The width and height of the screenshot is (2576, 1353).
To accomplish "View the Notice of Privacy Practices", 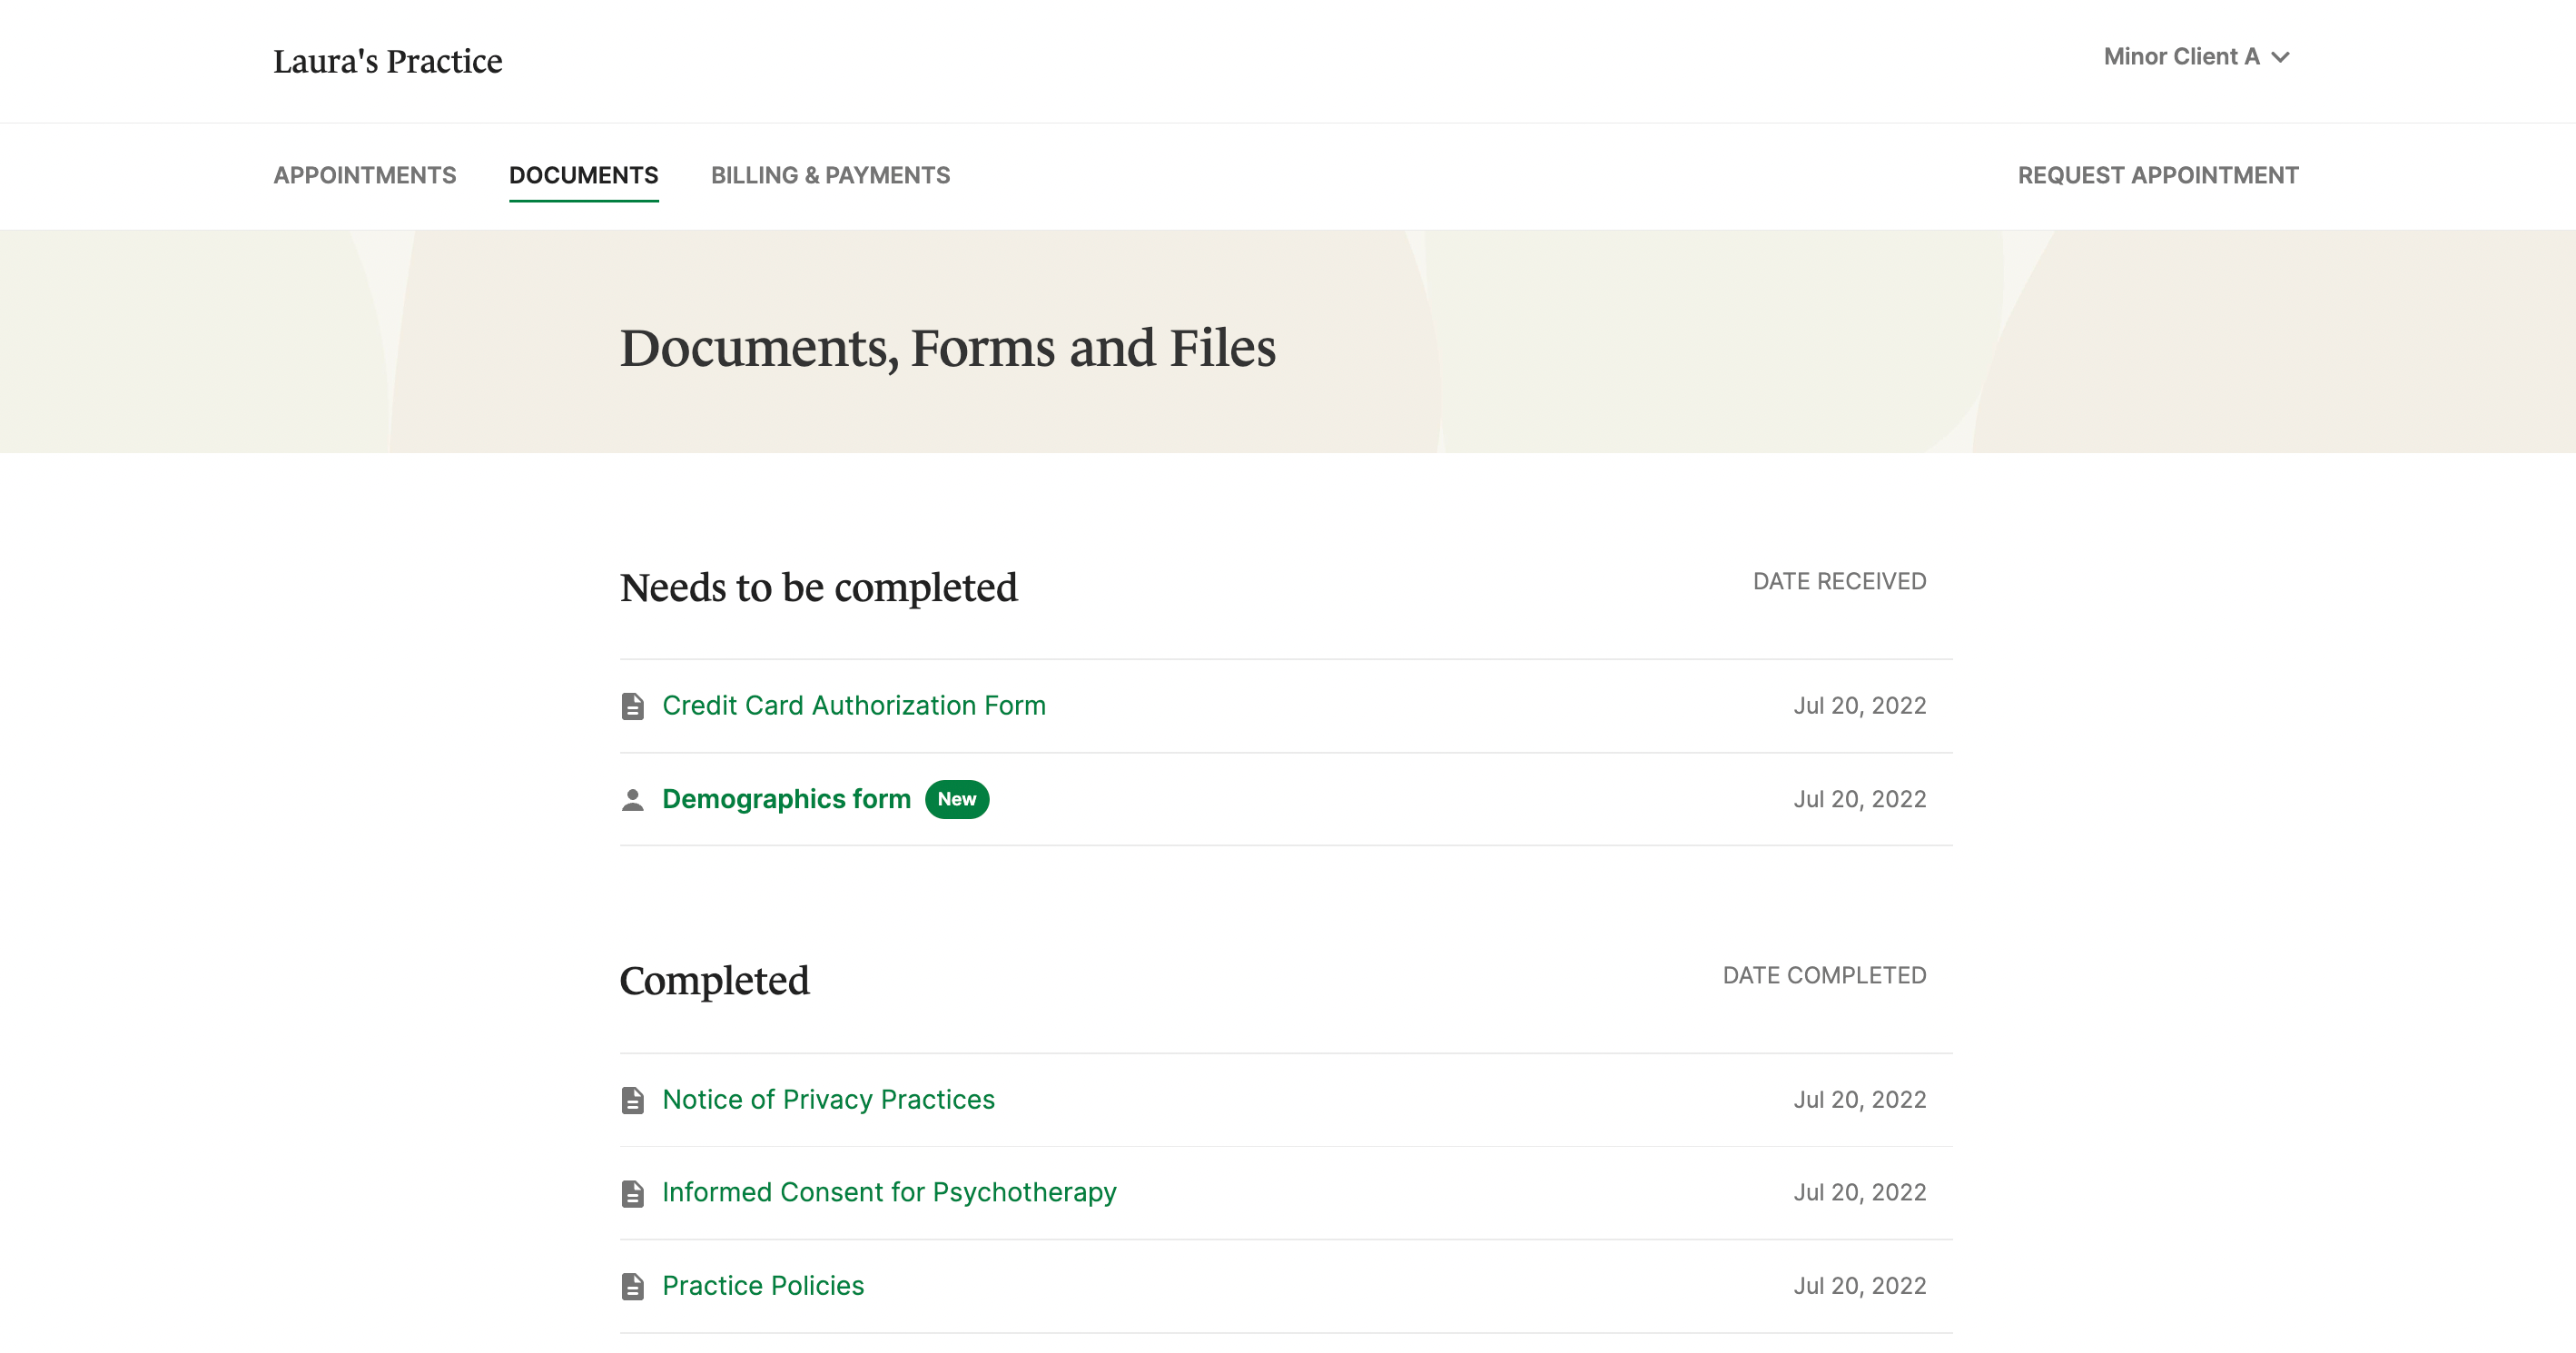I will tap(828, 1100).
